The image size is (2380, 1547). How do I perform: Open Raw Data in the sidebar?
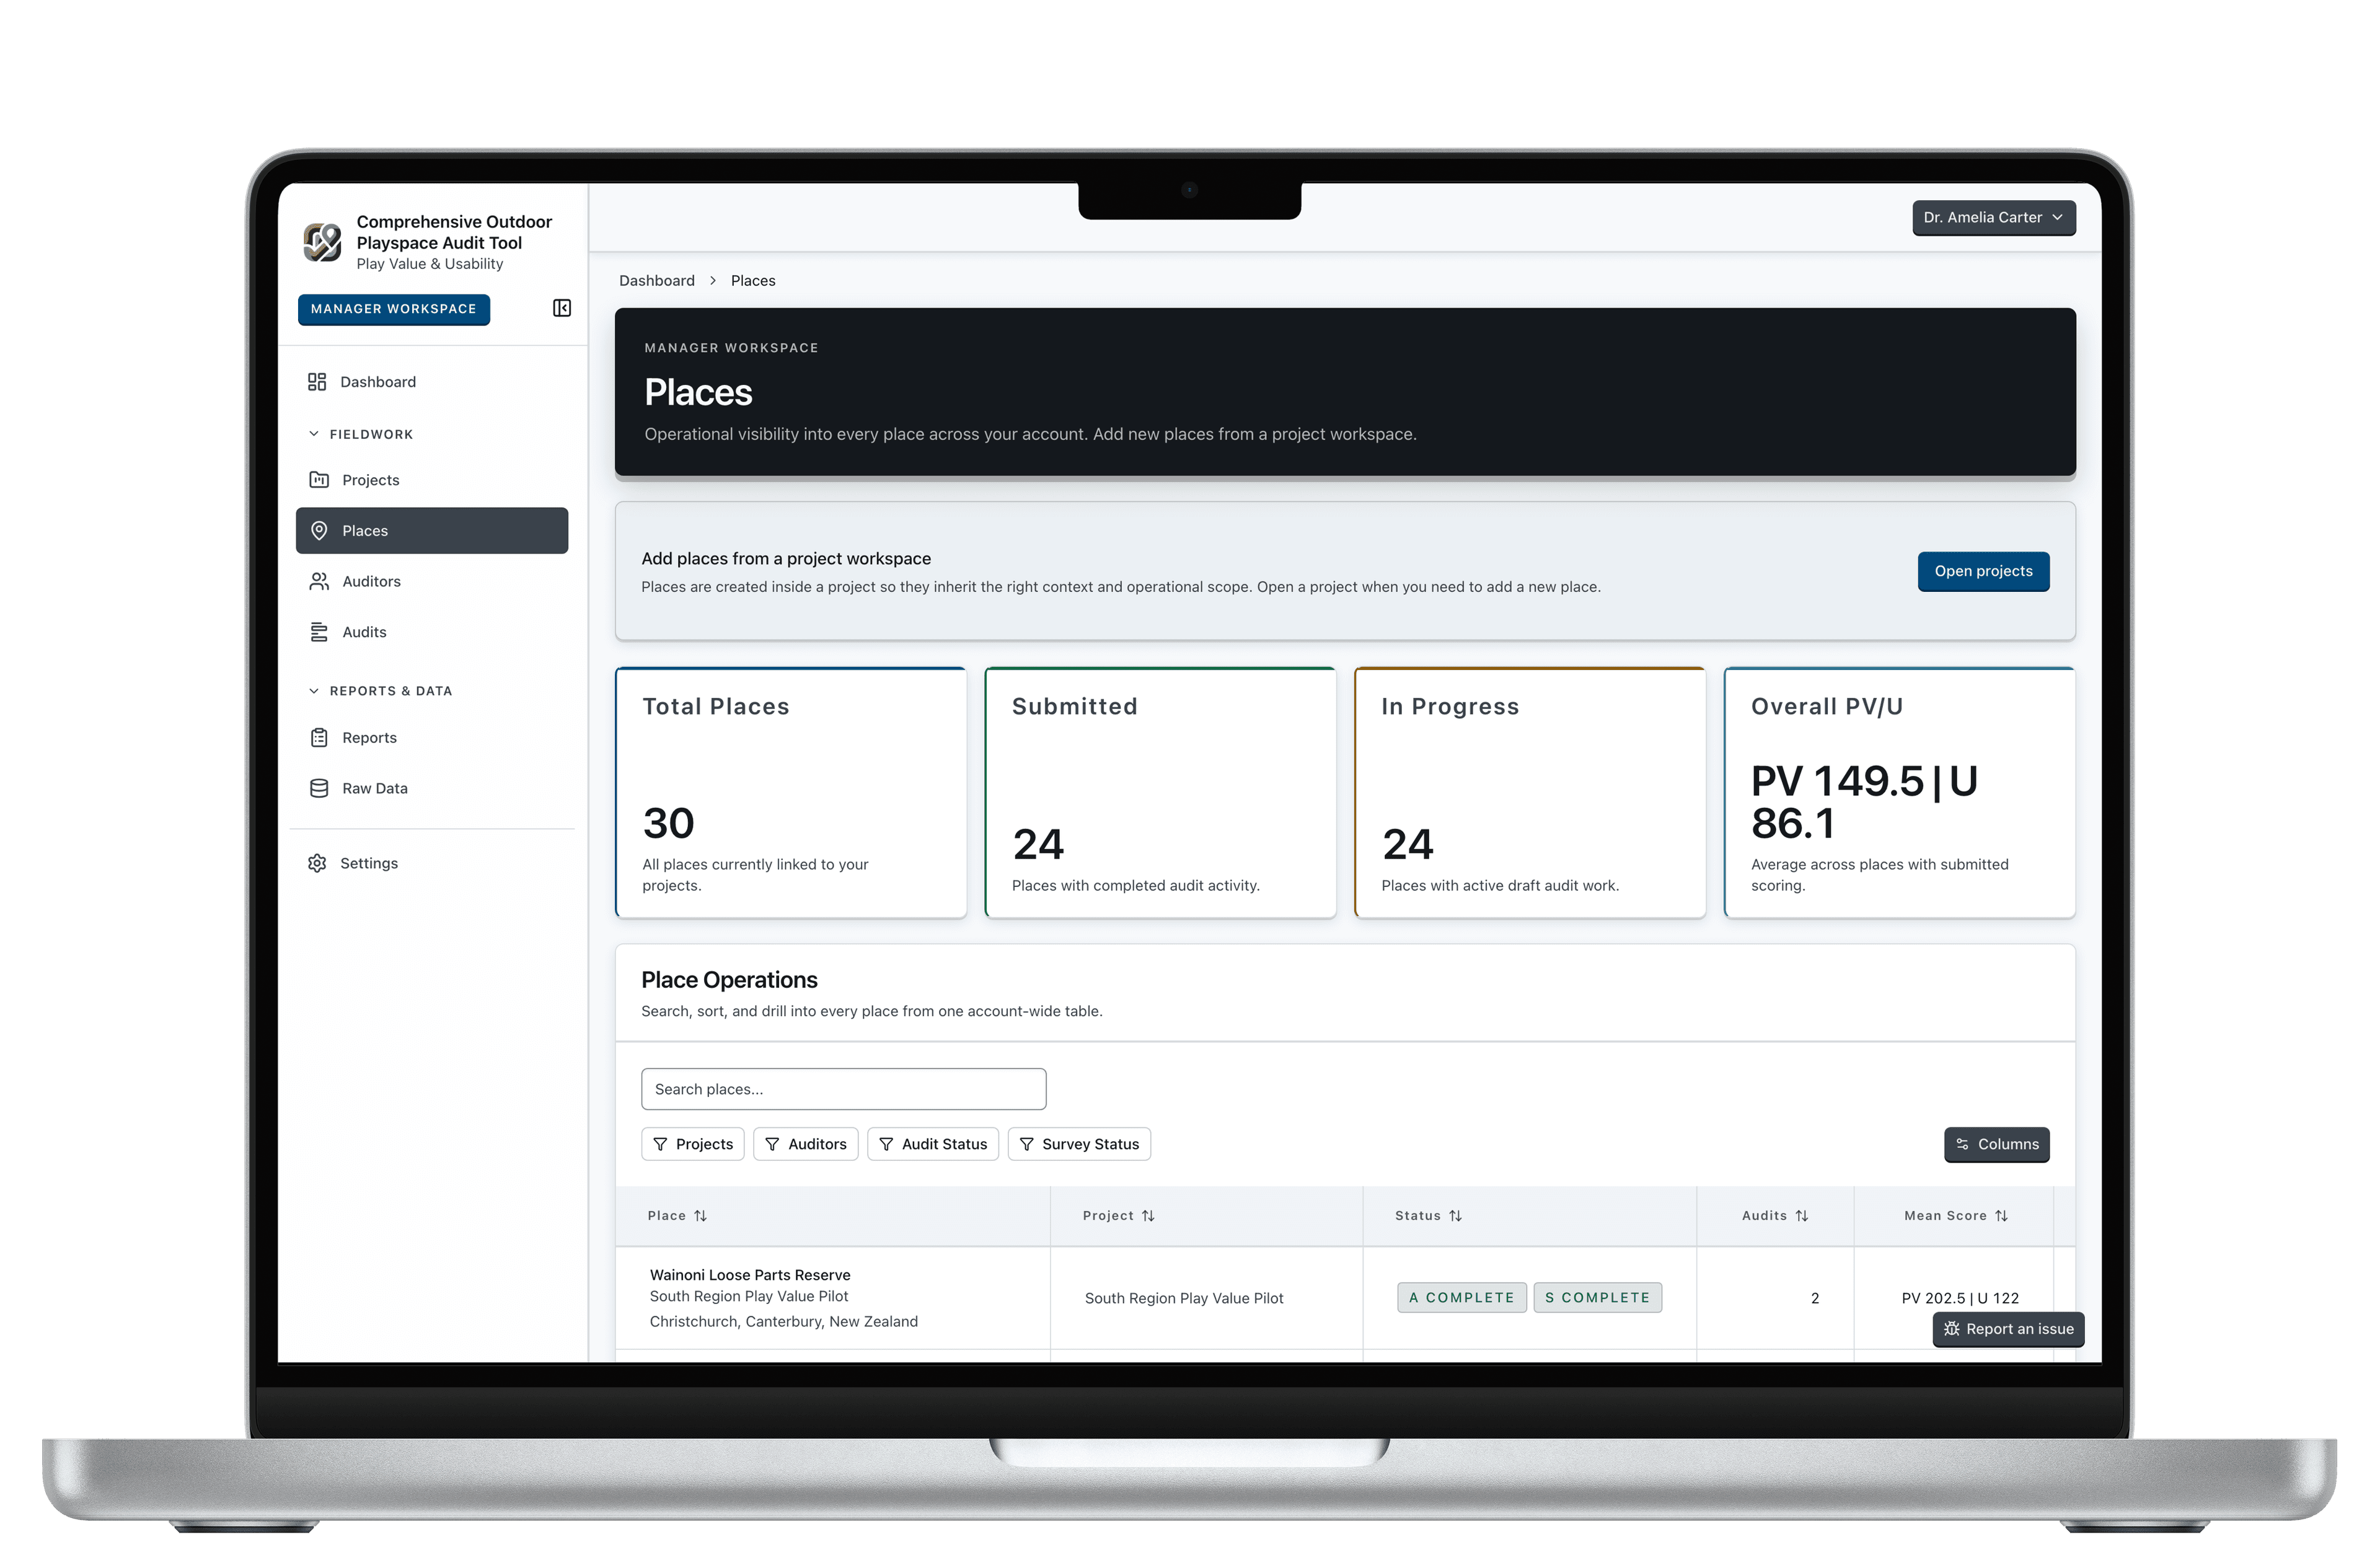(x=431, y=788)
